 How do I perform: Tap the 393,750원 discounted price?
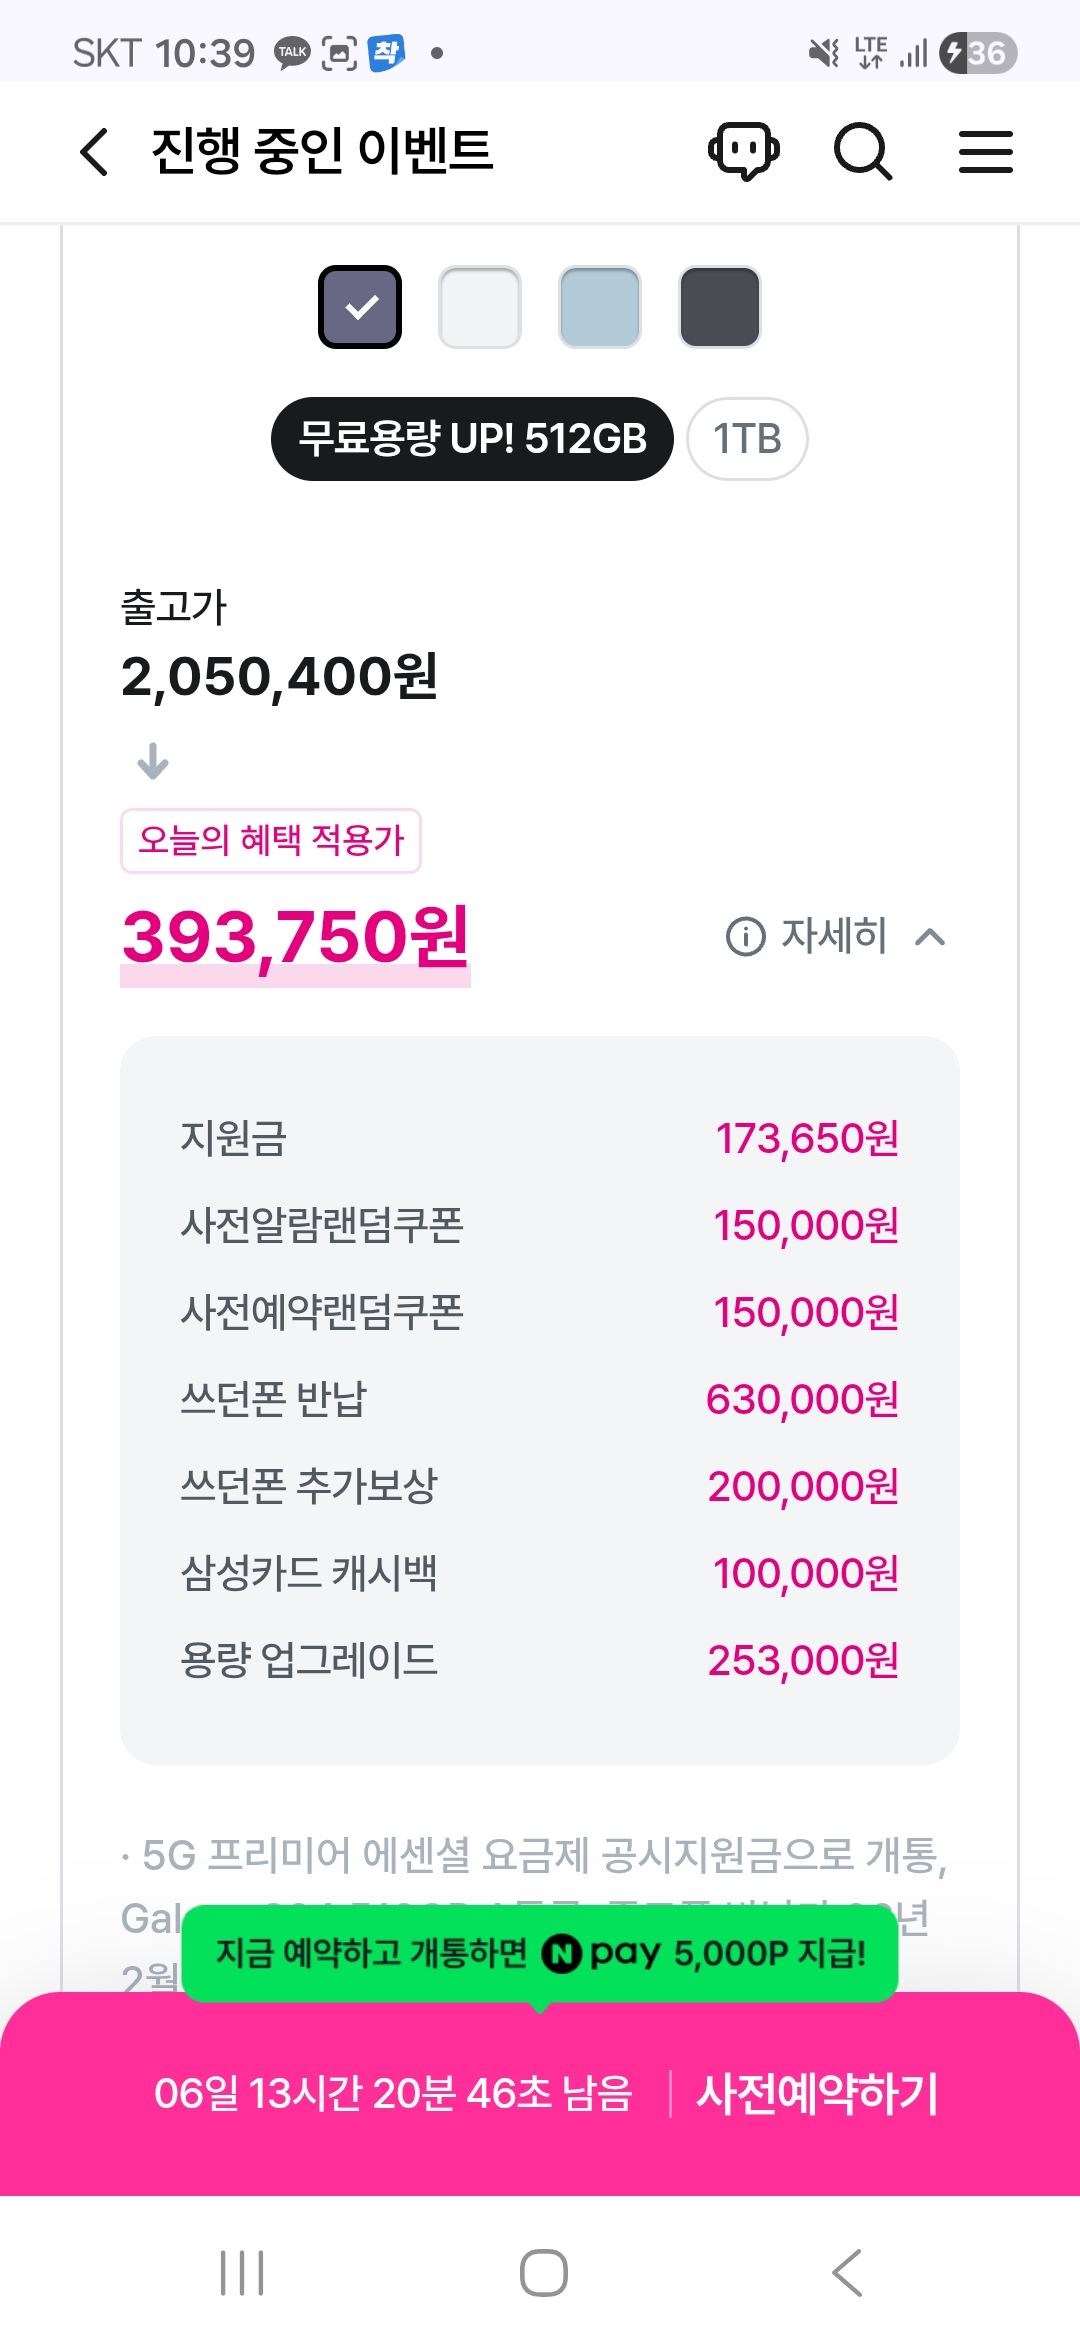click(x=295, y=938)
